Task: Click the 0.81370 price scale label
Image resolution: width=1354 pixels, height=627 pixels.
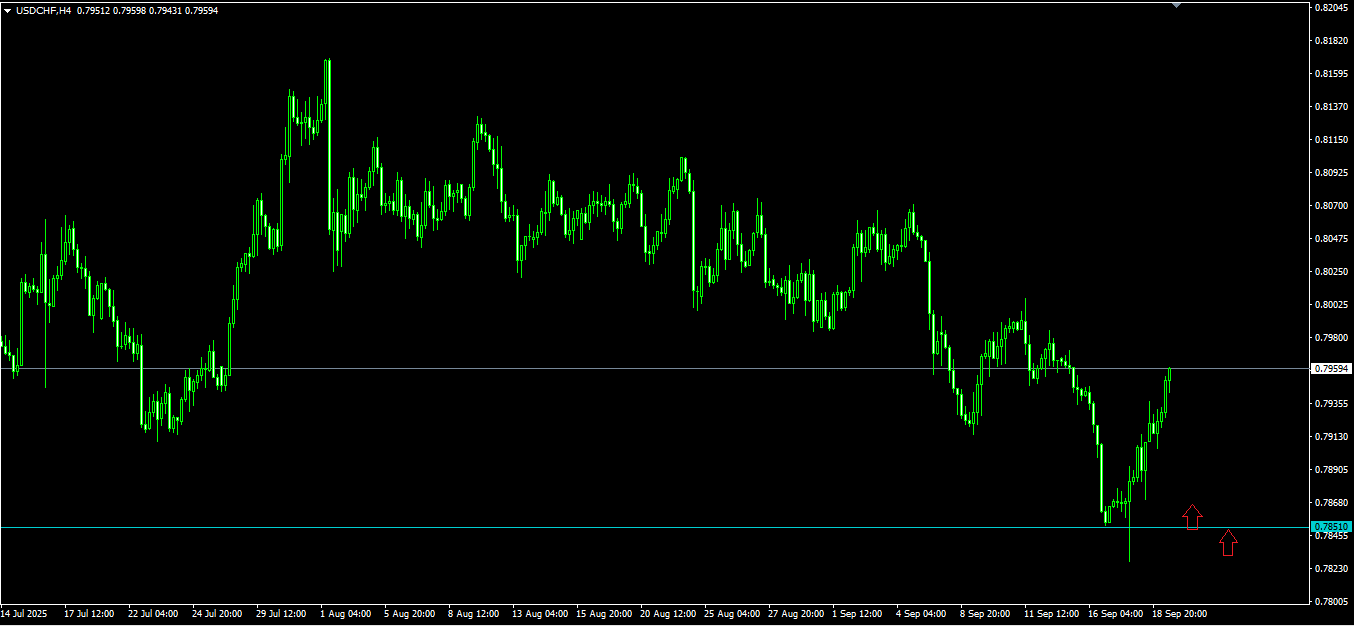Action: [x=1332, y=107]
